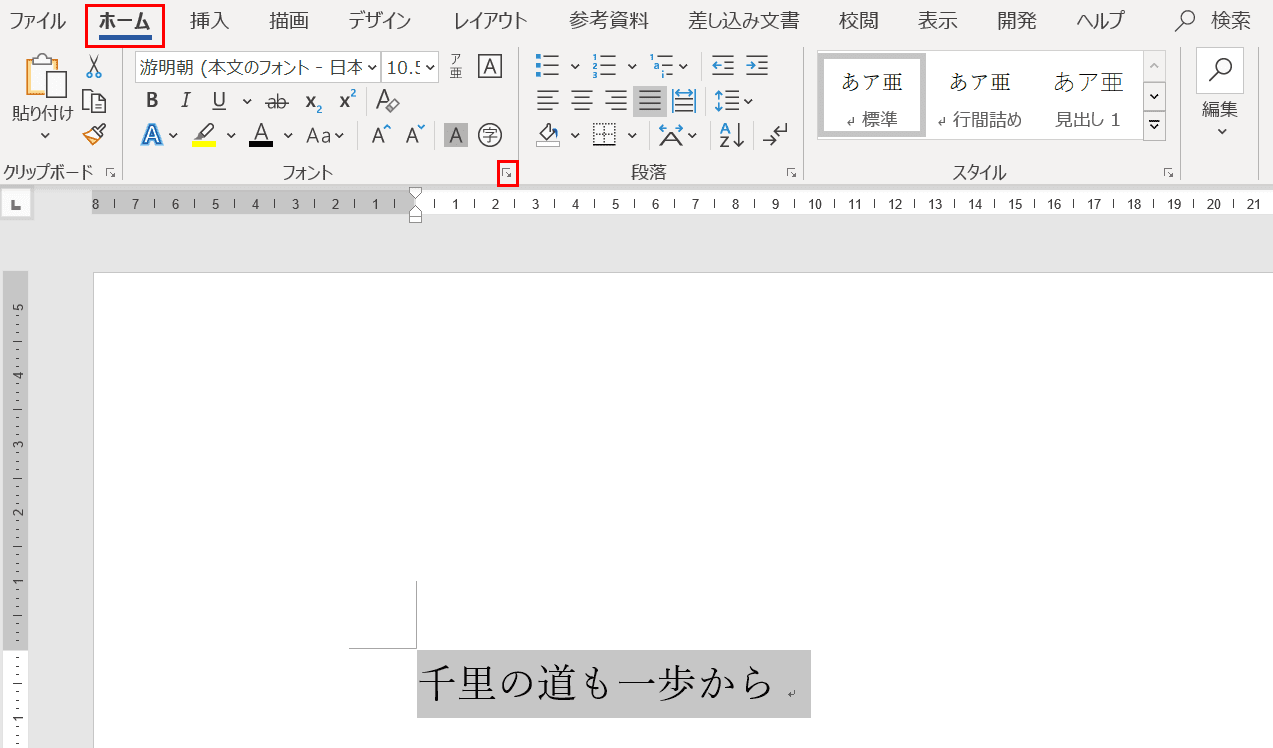Apply the black font color
The width and height of the screenshot is (1273, 748).
point(261,135)
